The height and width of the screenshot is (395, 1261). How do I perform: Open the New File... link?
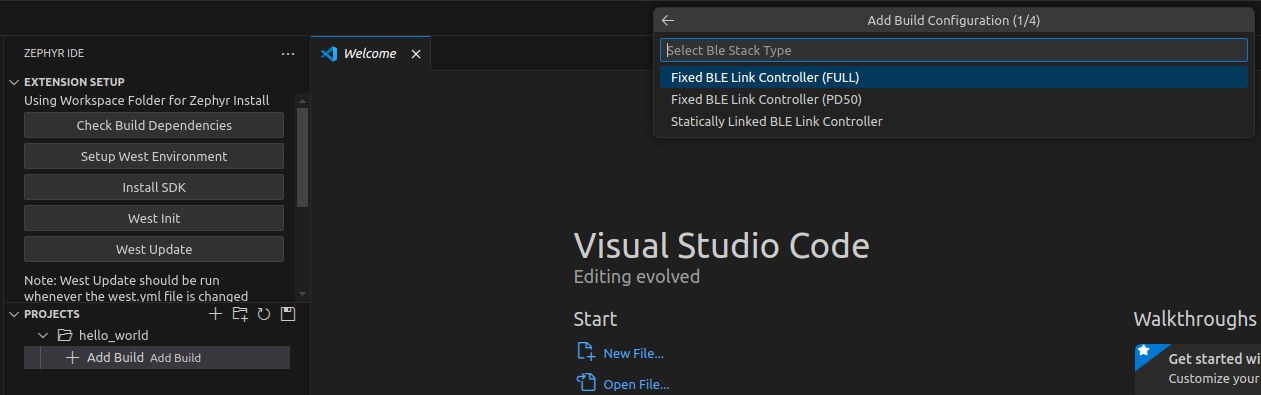coord(633,353)
